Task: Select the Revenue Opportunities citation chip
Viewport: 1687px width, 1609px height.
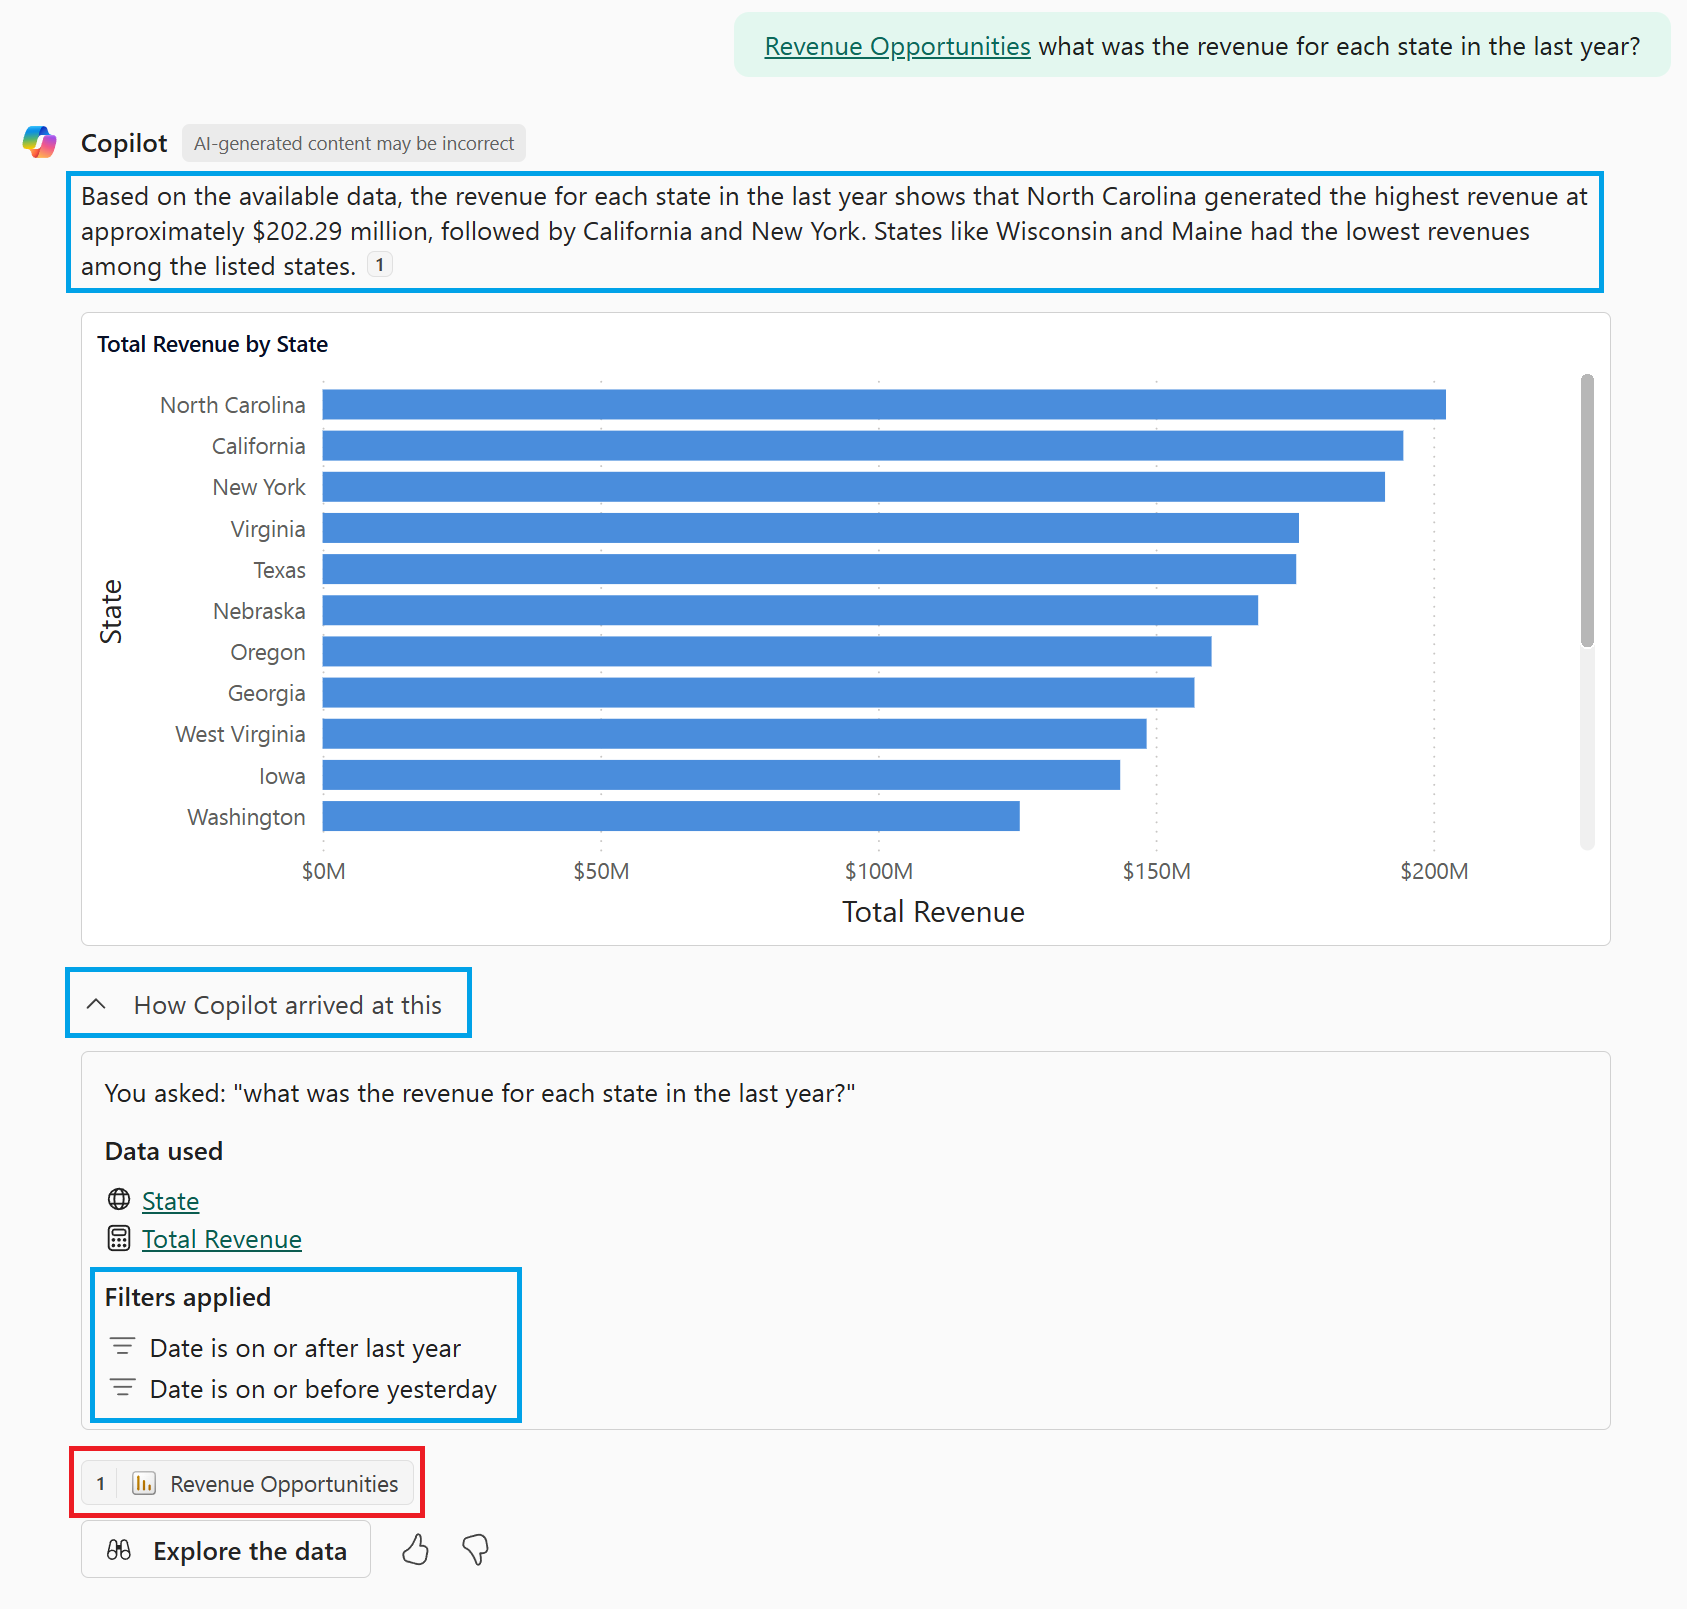Action: [247, 1483]
